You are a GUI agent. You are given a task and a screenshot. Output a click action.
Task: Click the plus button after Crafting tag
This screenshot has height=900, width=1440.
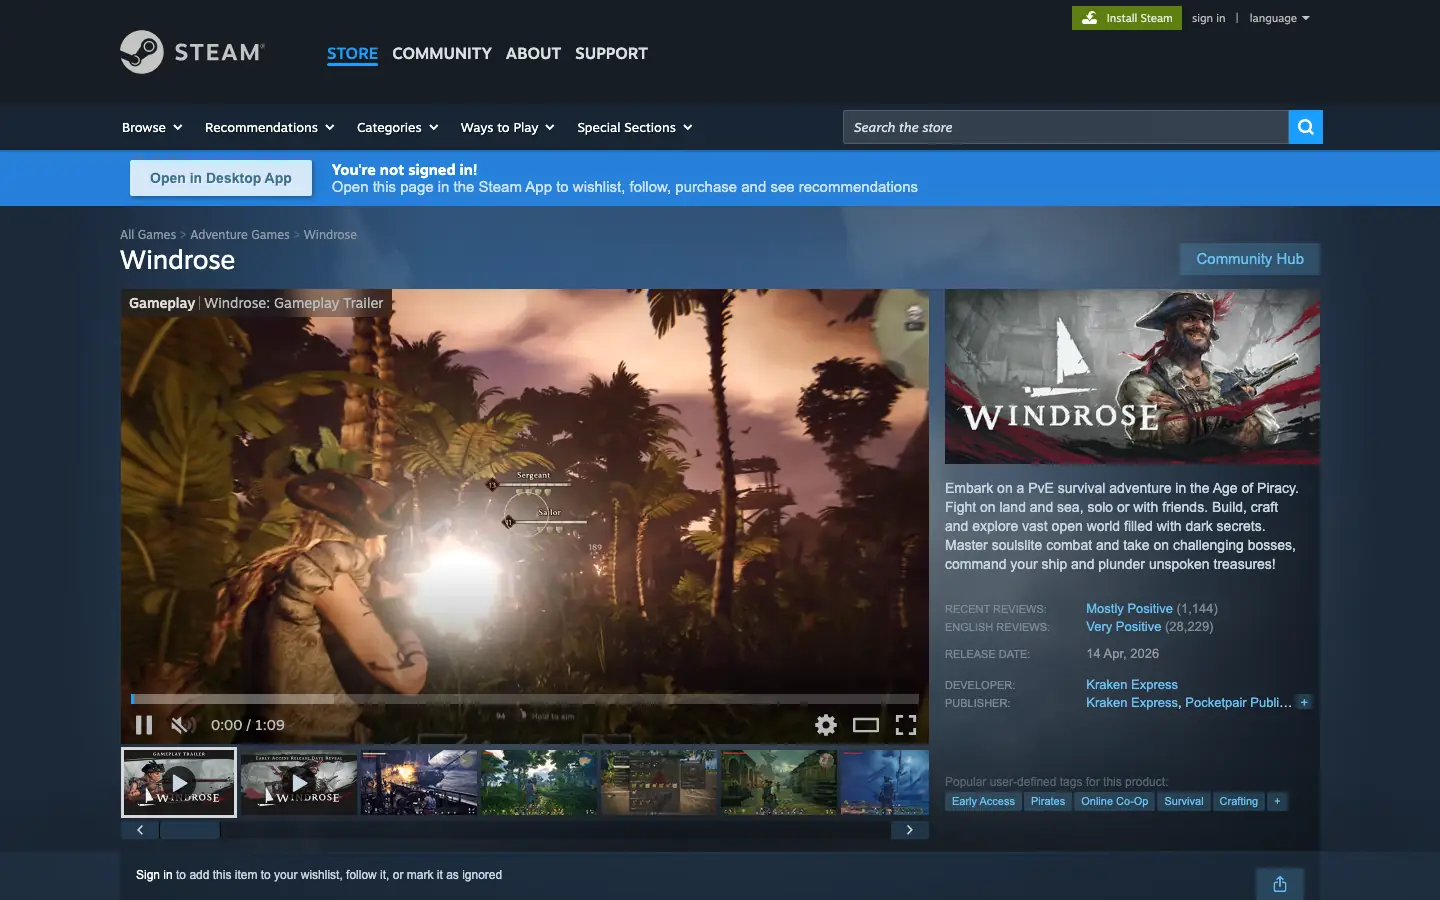click(x=1277, y=801)
